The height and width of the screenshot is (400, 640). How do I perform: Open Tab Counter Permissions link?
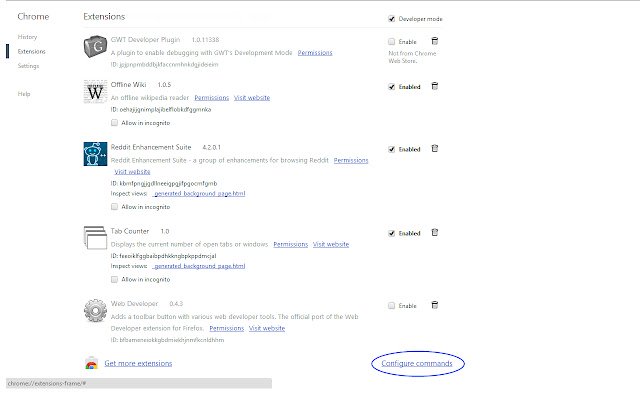pyautogui.click(x=291, y=244)
